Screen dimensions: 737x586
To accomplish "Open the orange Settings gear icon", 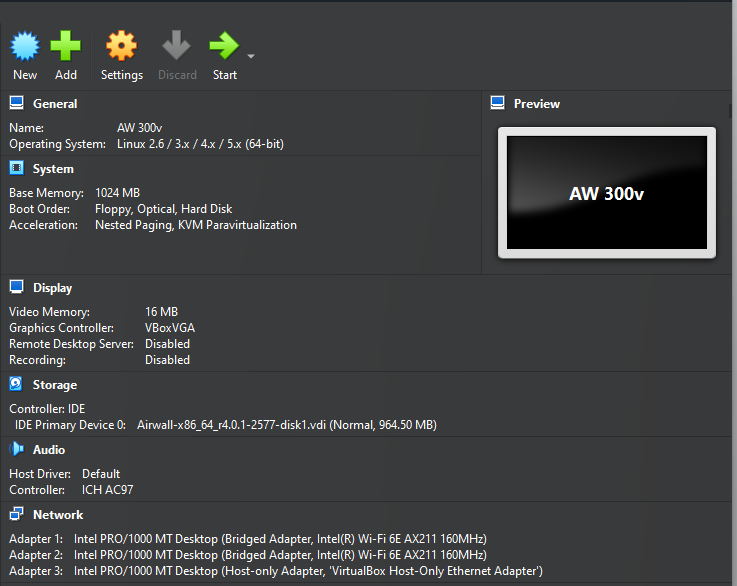I will coord(121,46).
